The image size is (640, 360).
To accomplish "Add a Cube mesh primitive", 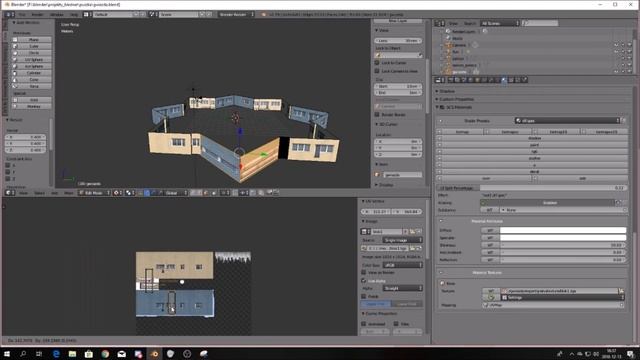I will (x=33, y=46).
